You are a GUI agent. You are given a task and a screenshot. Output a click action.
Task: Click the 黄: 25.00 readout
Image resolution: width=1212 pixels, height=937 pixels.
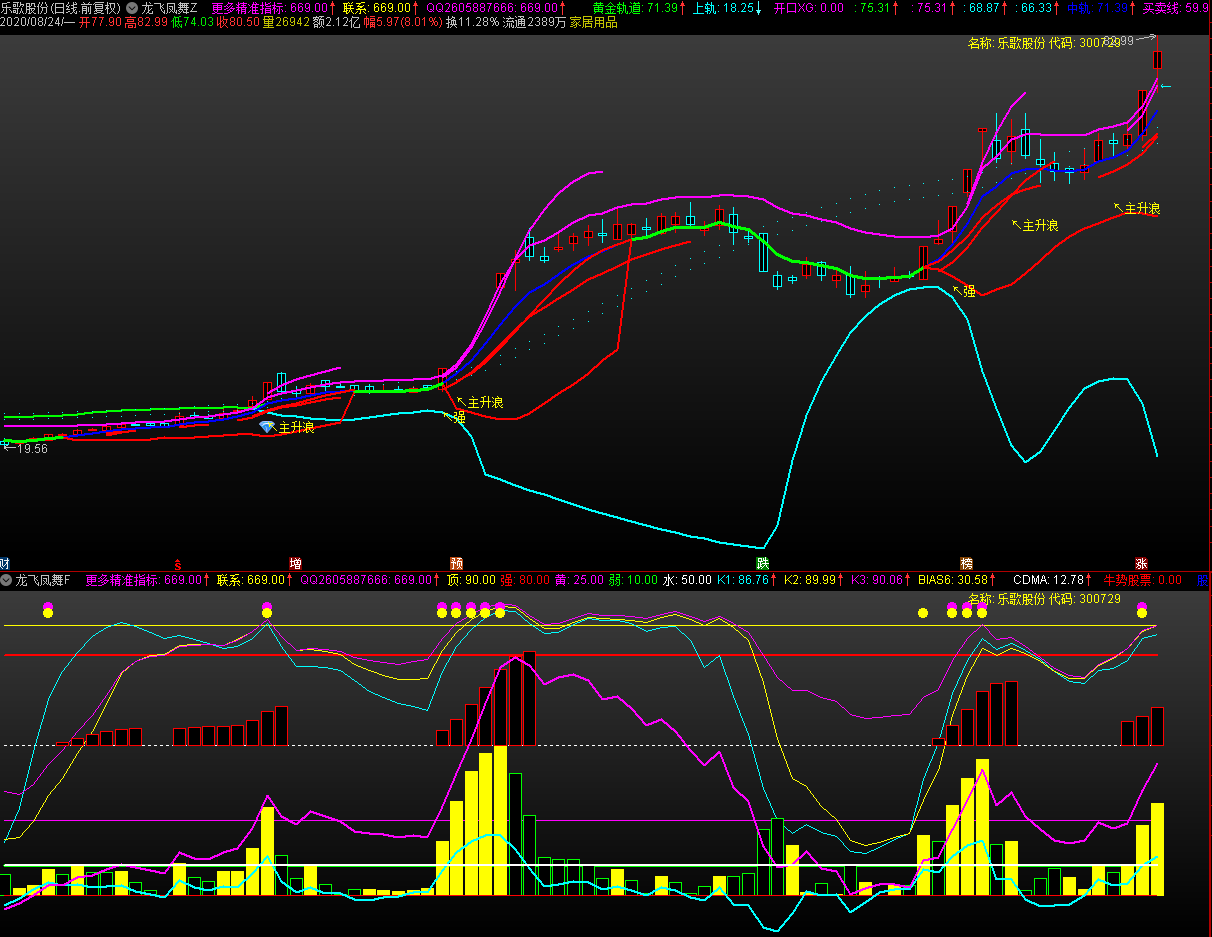[578, 580]
